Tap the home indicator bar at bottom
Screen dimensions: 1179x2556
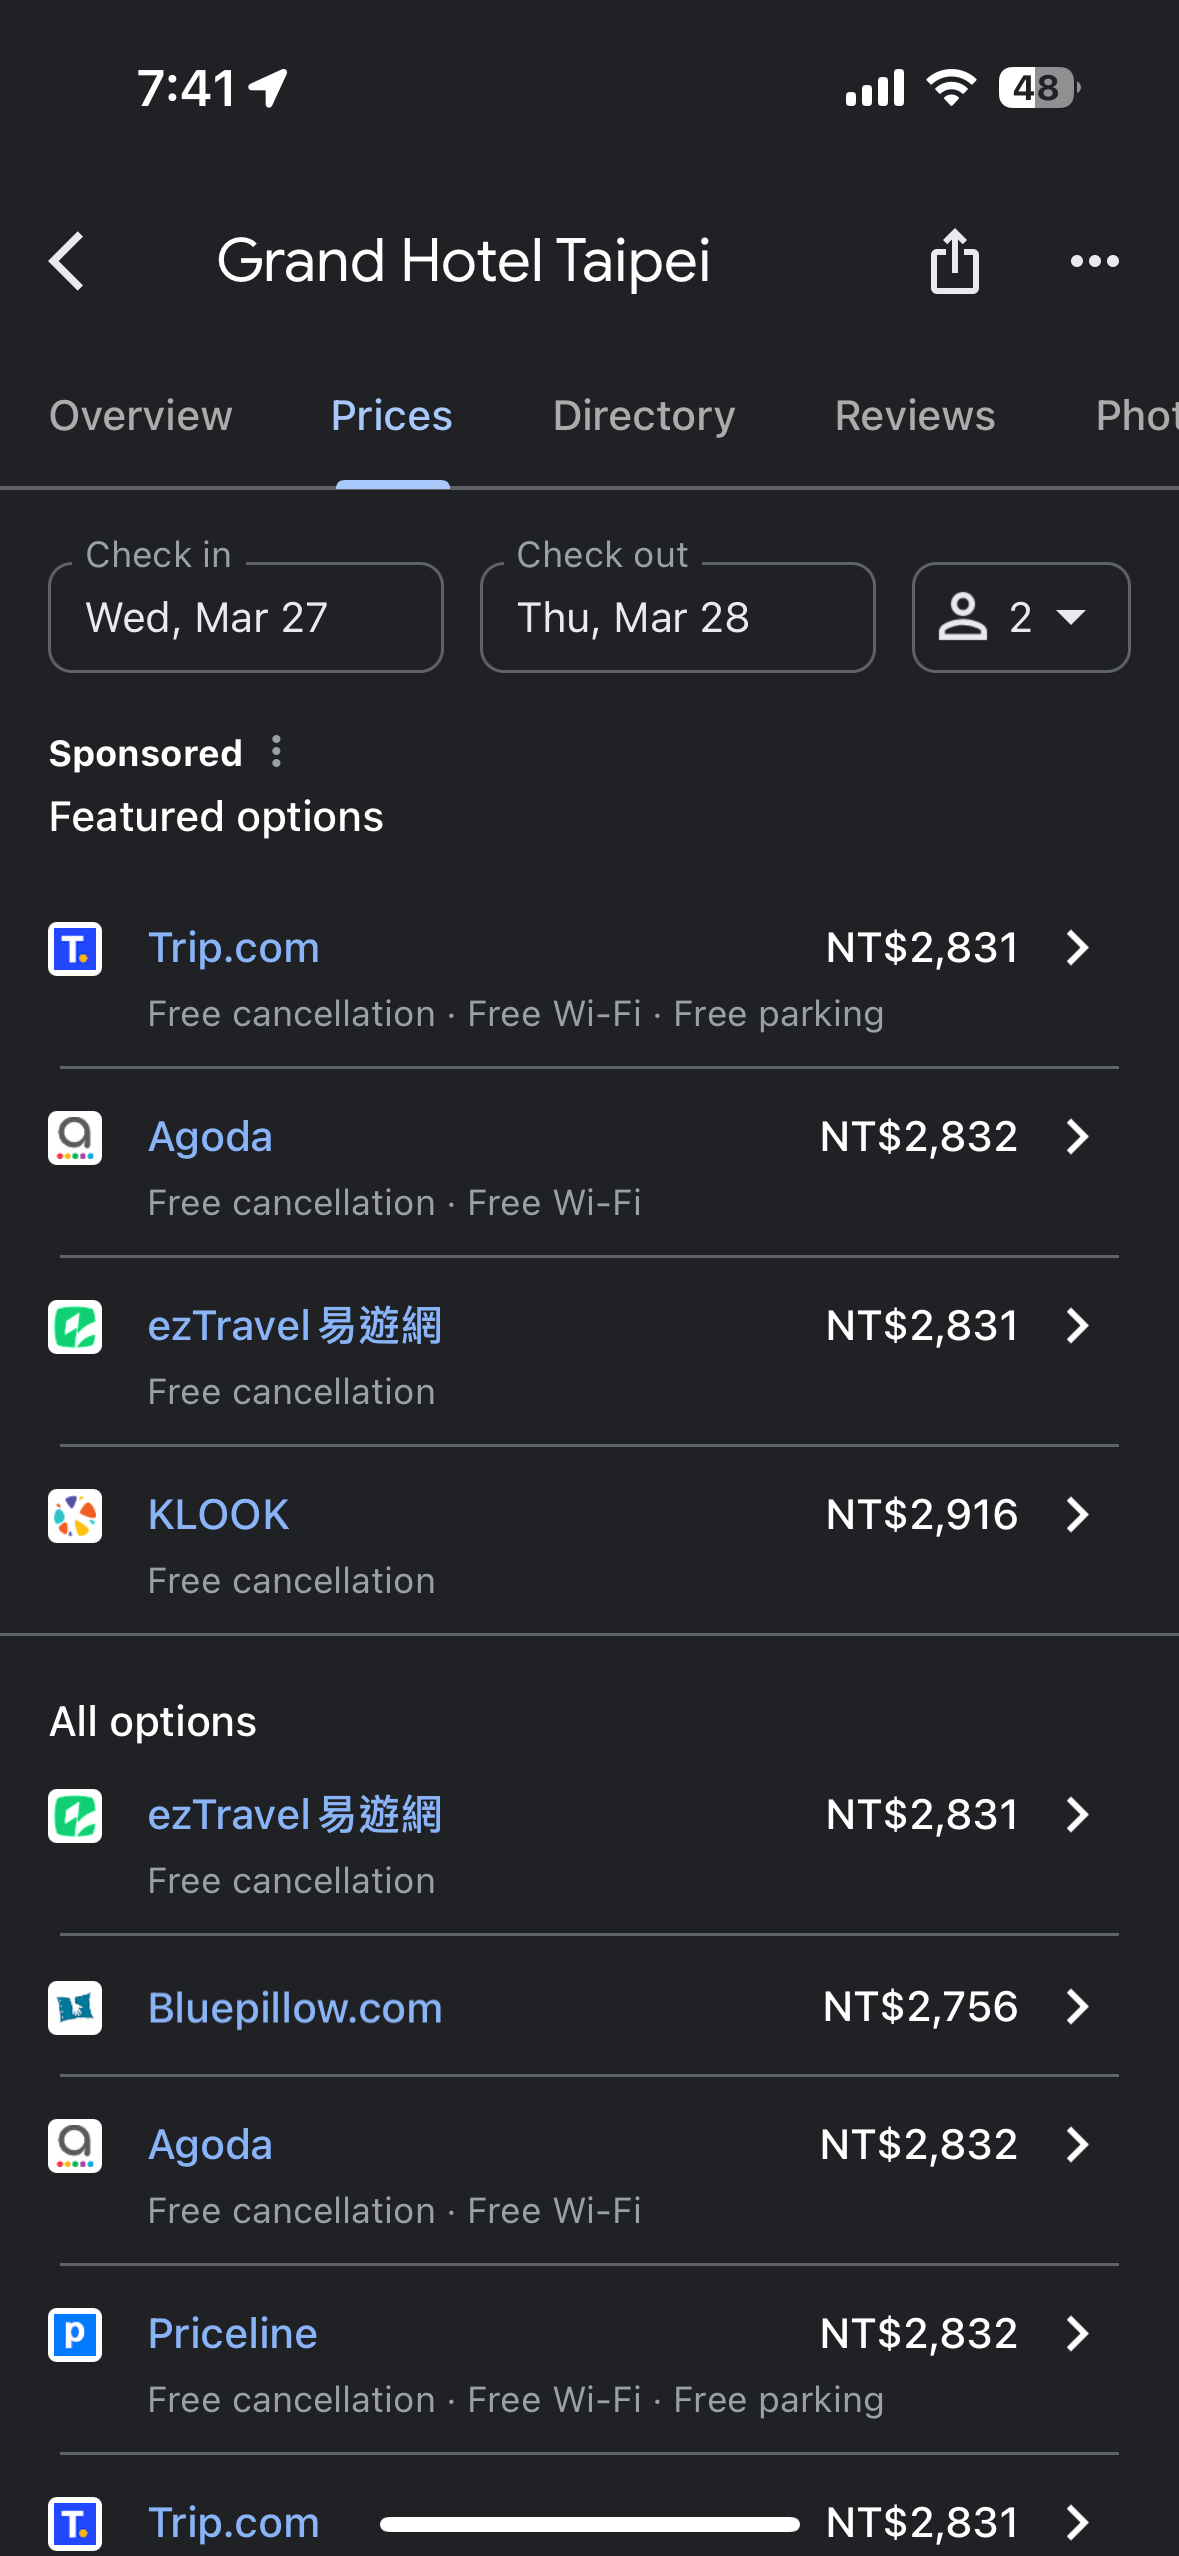pyautogui.click(x=589, y=2525)
